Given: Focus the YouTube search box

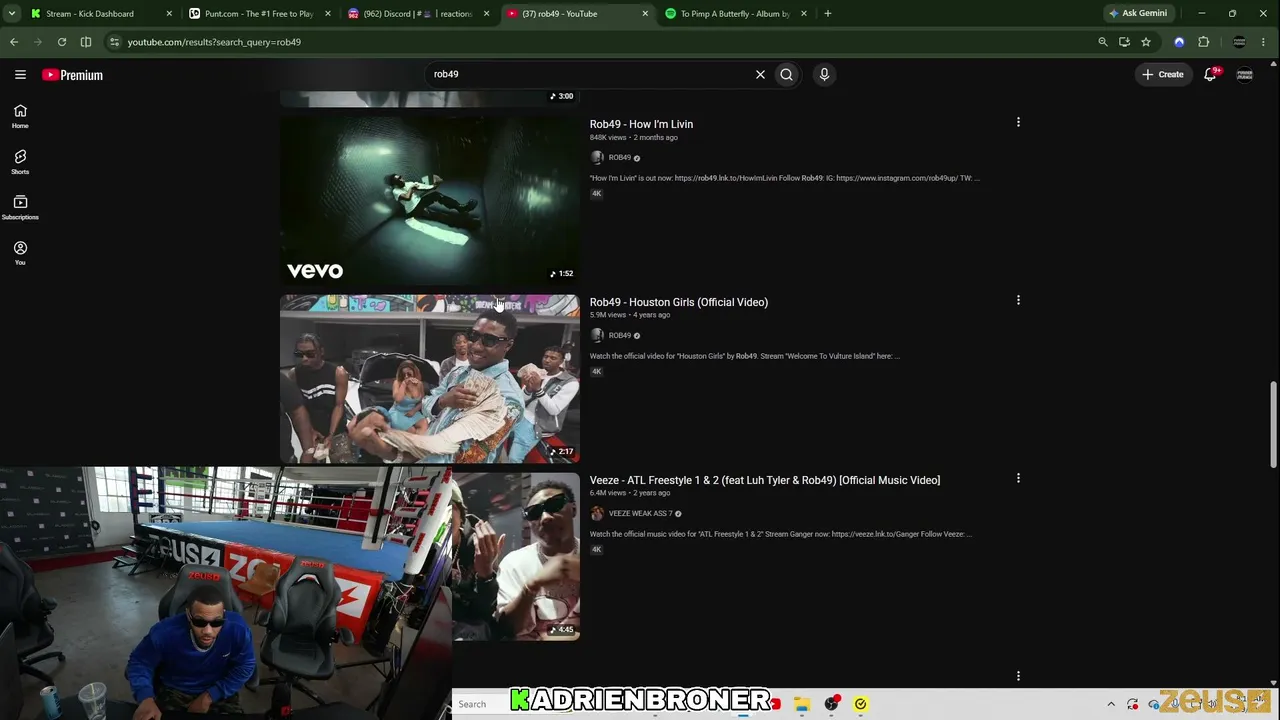Looking at the screenshot, I should click(x=590, y=74).
